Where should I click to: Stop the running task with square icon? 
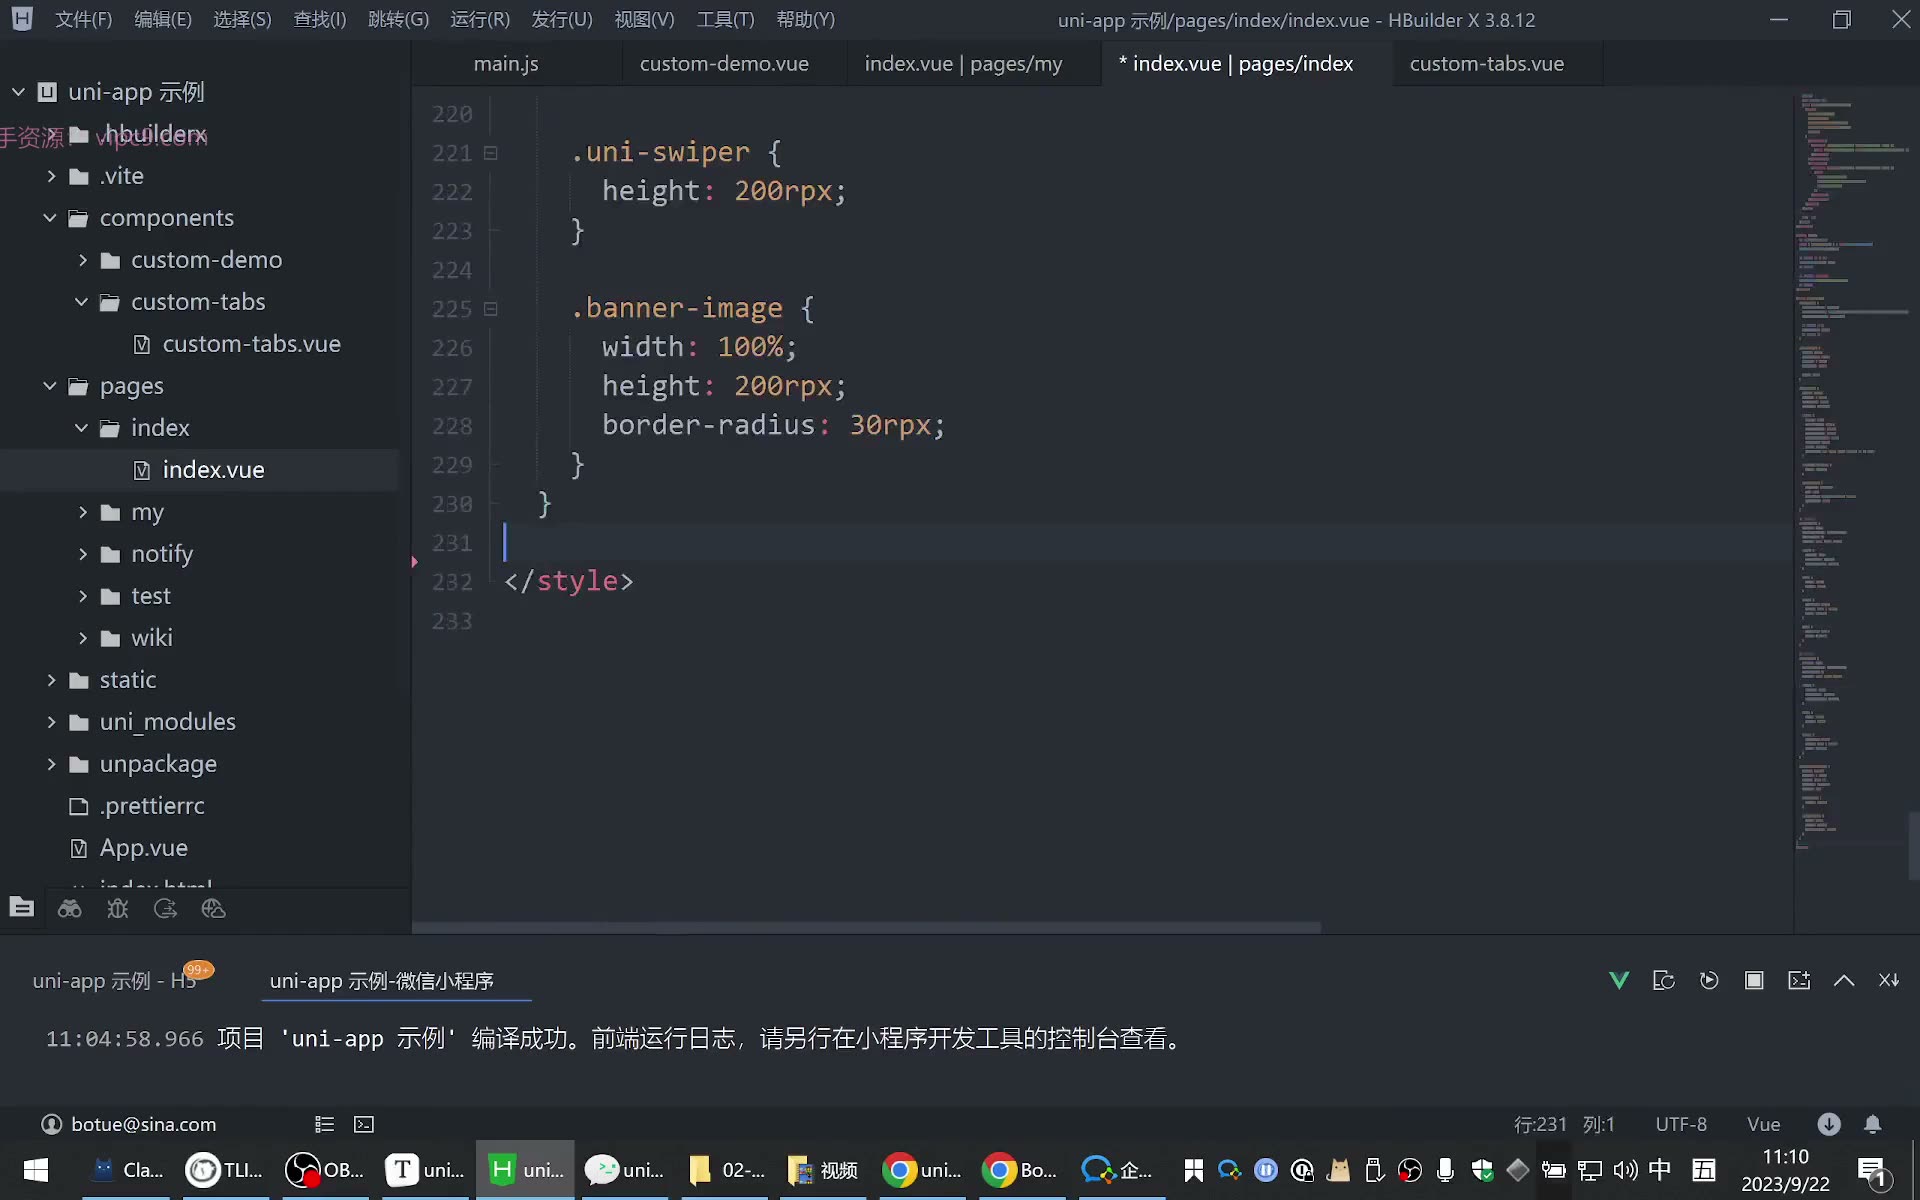click(x=1754, y=980)
